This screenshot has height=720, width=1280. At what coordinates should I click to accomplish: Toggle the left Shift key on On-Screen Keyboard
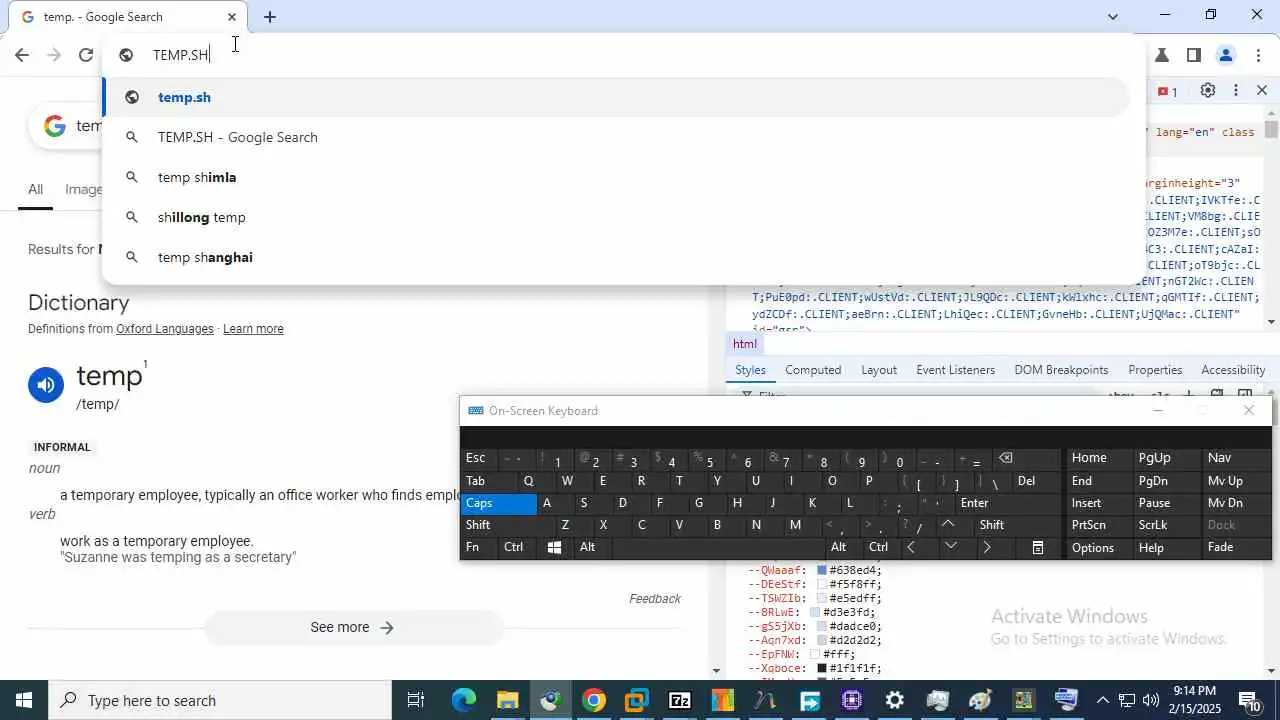[505, 525]
